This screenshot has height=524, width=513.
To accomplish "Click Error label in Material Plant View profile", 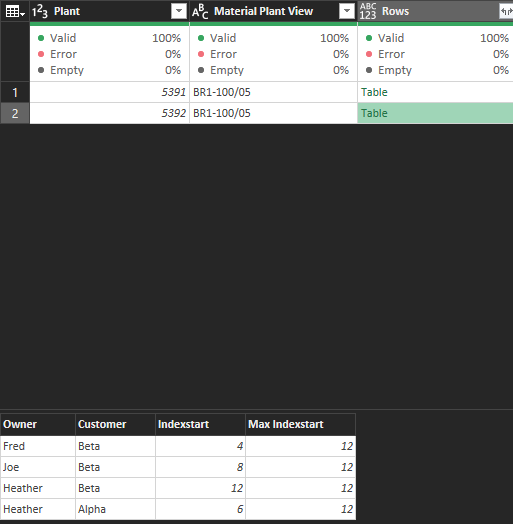I will click(223, 54).
